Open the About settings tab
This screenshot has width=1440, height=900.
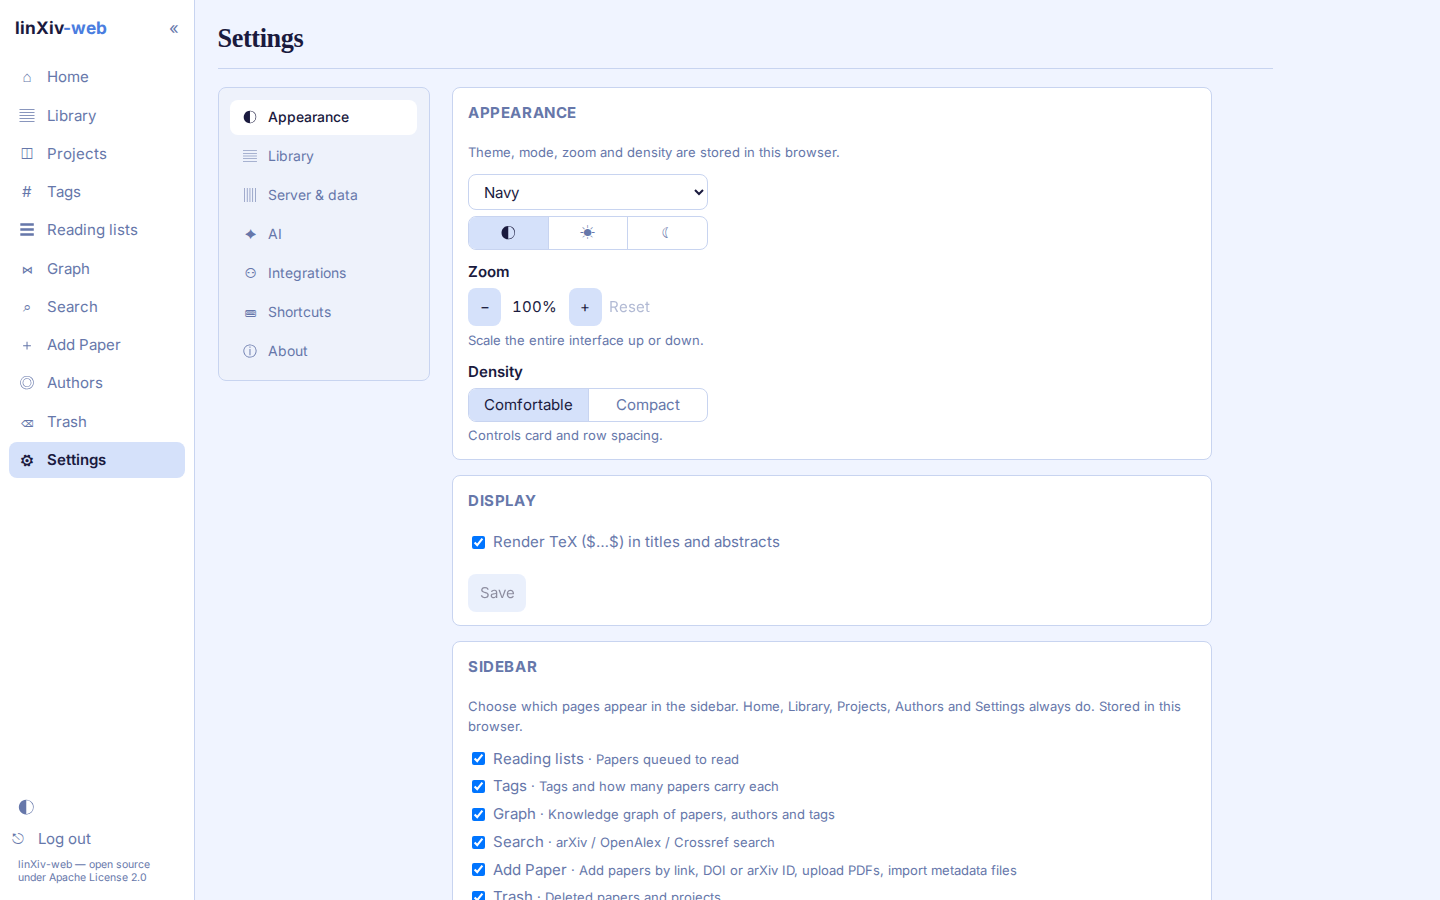click(323, 351)
